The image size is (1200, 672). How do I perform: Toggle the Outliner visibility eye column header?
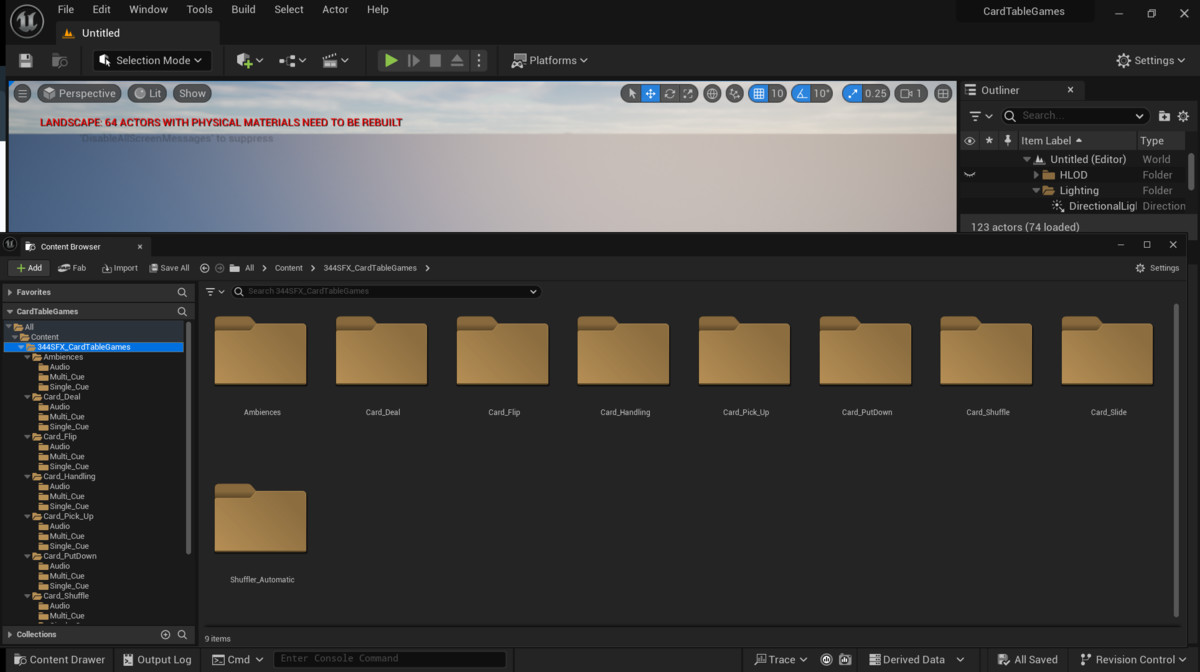click(x=969, y=141)
